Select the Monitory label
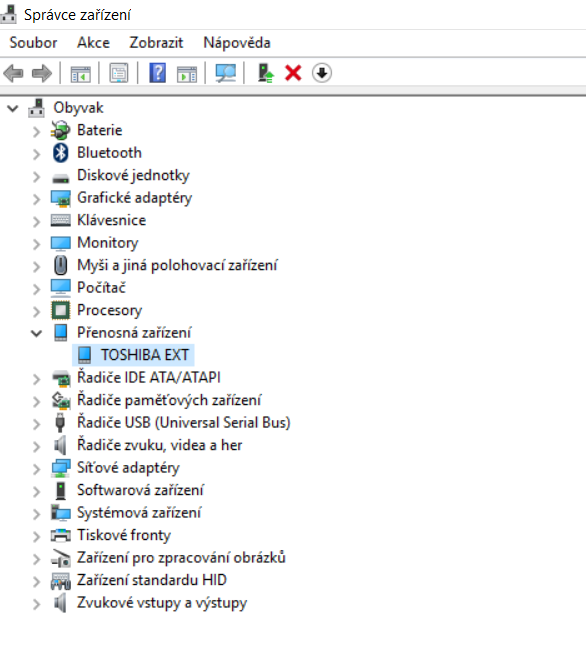Viewport: 586px width, 646px height. click(x=108, y=243)
